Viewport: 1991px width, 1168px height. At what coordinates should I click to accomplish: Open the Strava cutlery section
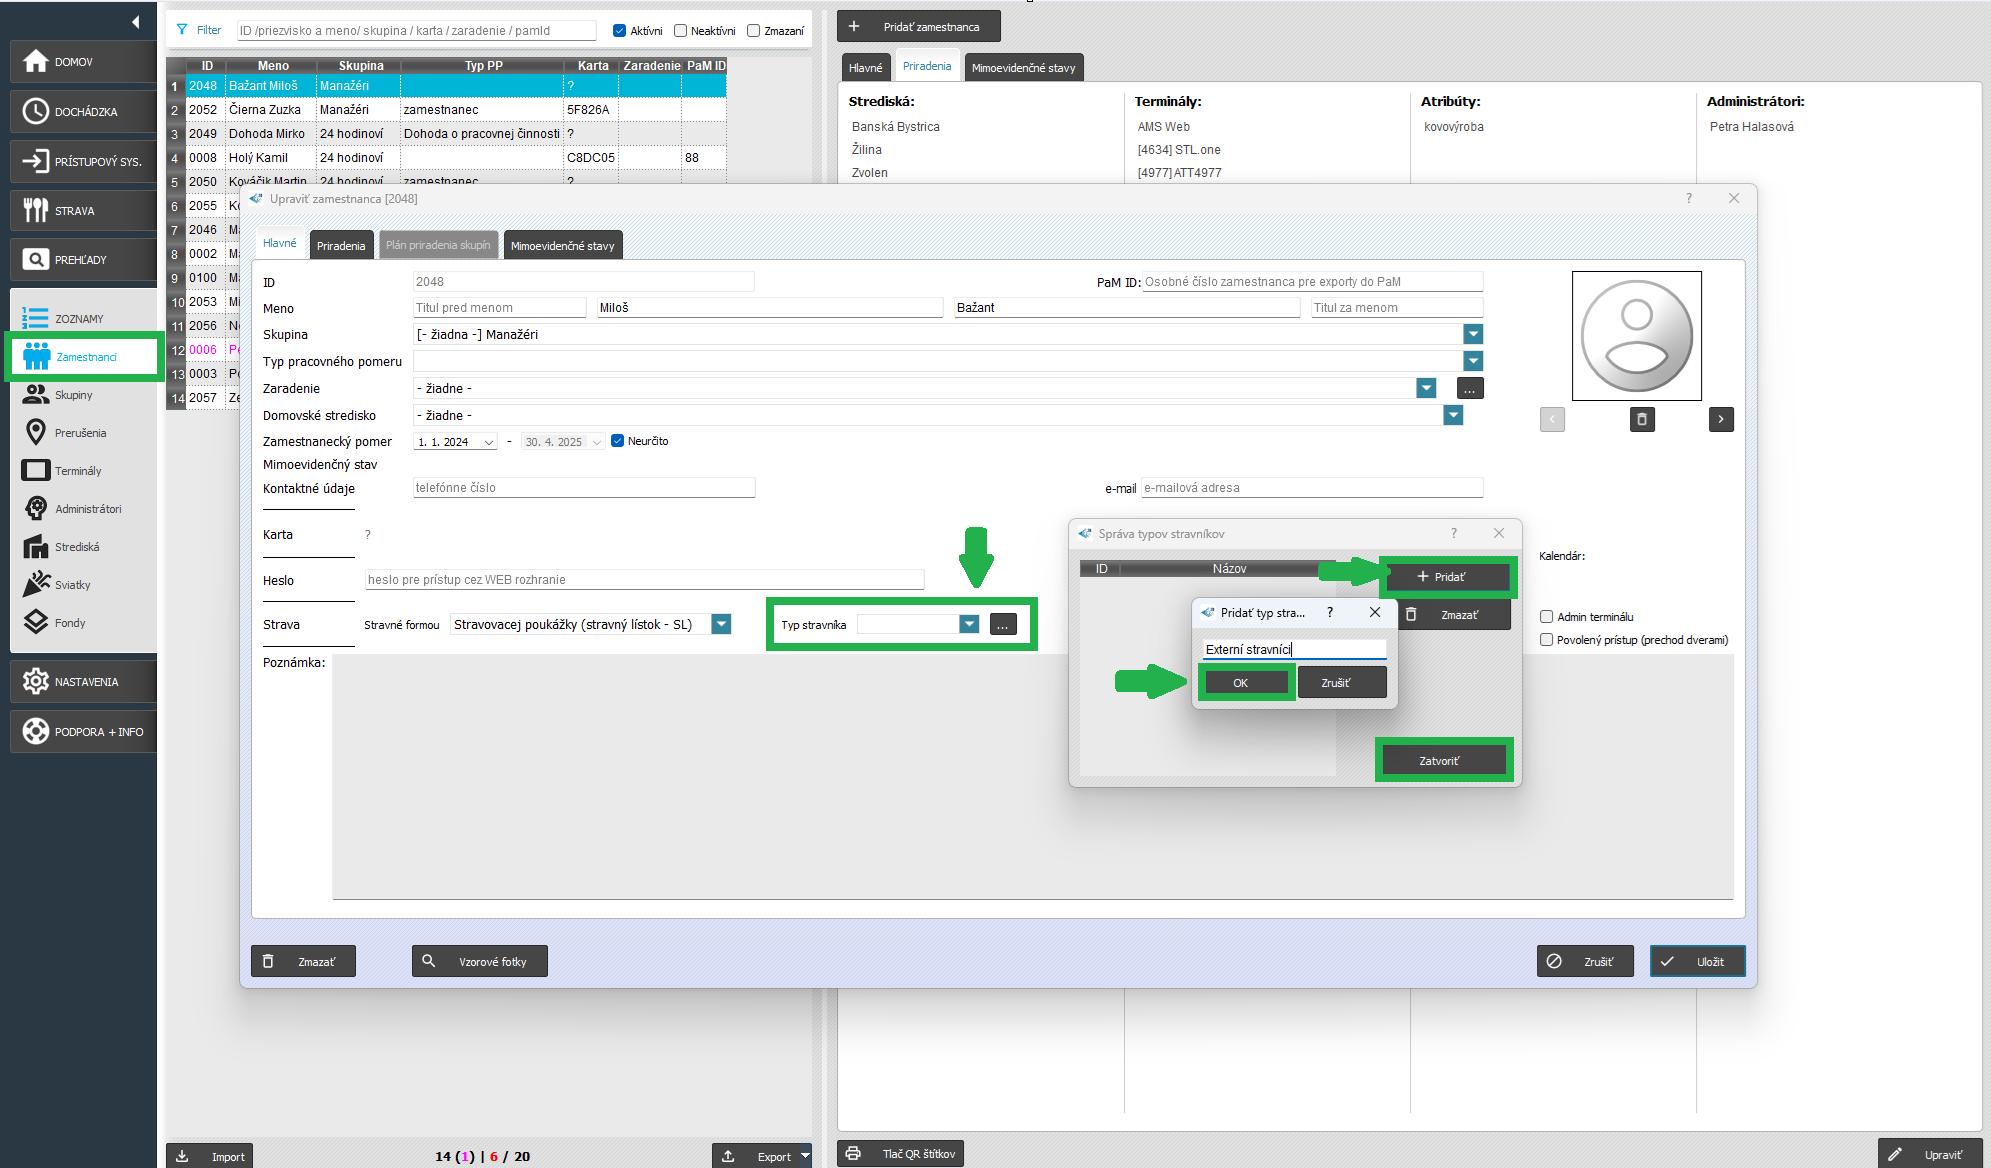(x=36, y=210)
